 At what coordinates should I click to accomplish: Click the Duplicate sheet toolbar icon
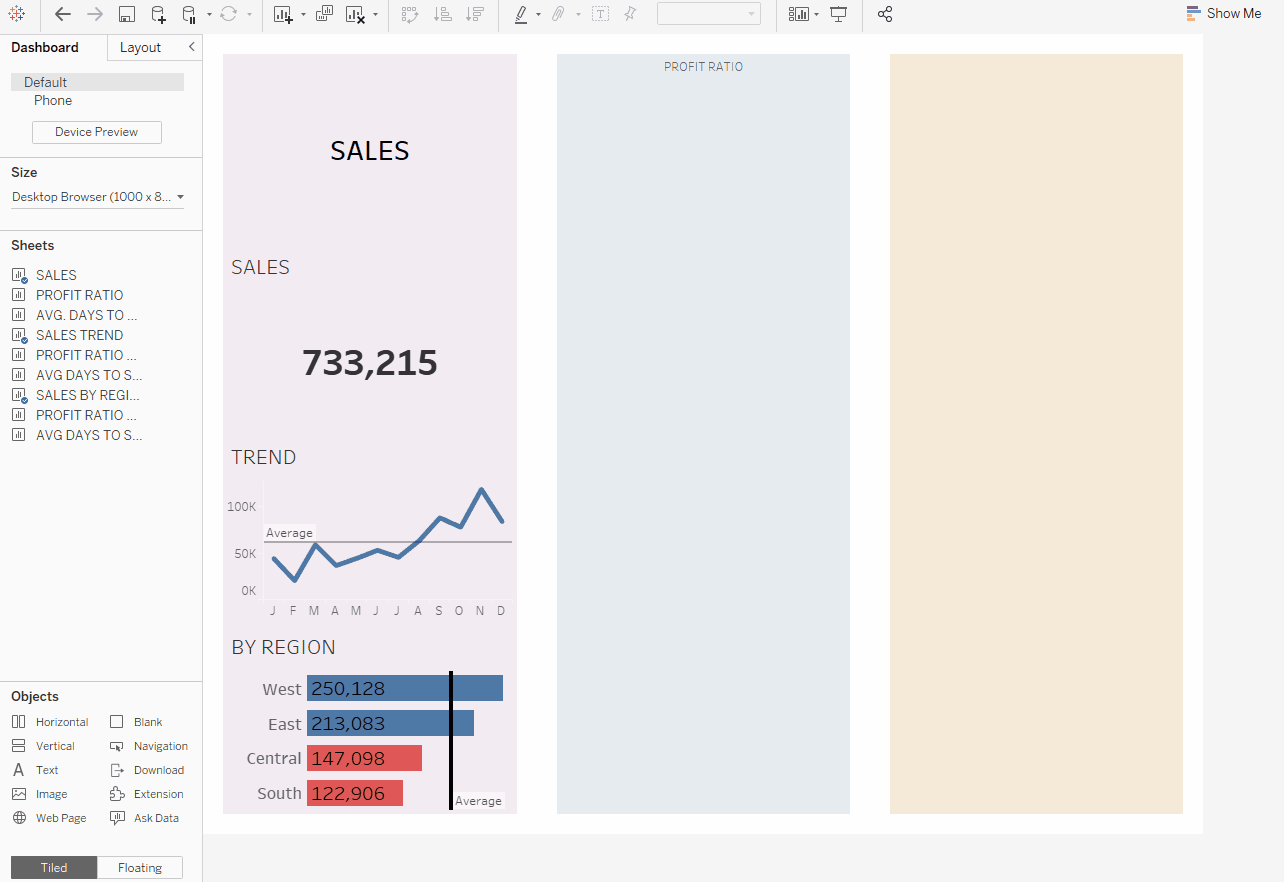[324, 14]
